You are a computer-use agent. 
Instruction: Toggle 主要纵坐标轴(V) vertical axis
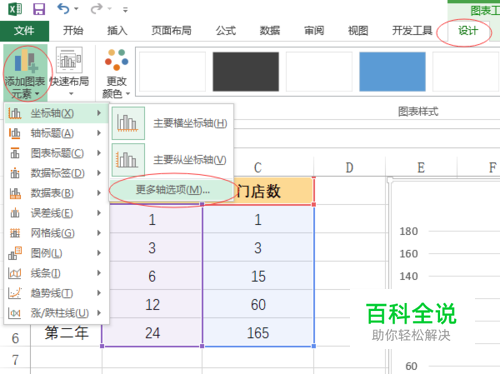171,160
